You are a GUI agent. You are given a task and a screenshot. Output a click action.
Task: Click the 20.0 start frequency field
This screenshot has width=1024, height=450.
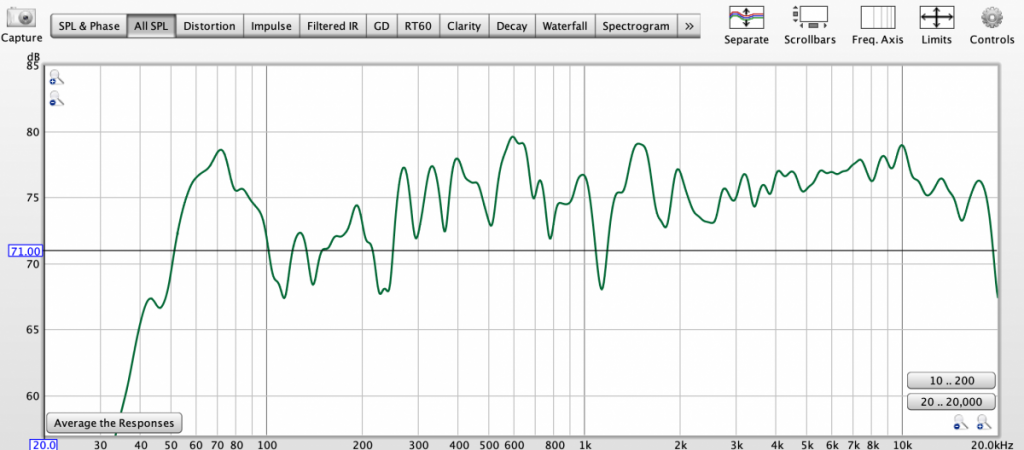click(44, 445)
